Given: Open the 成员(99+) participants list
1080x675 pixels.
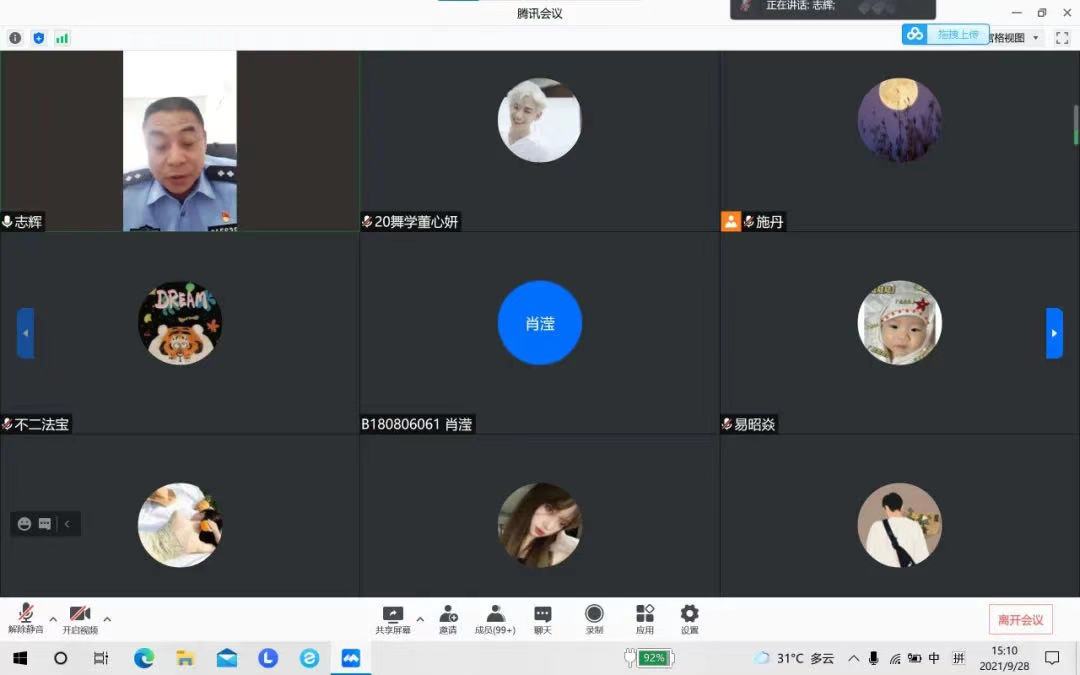Looking at the screenshot, I should click(x=495, y=618).
